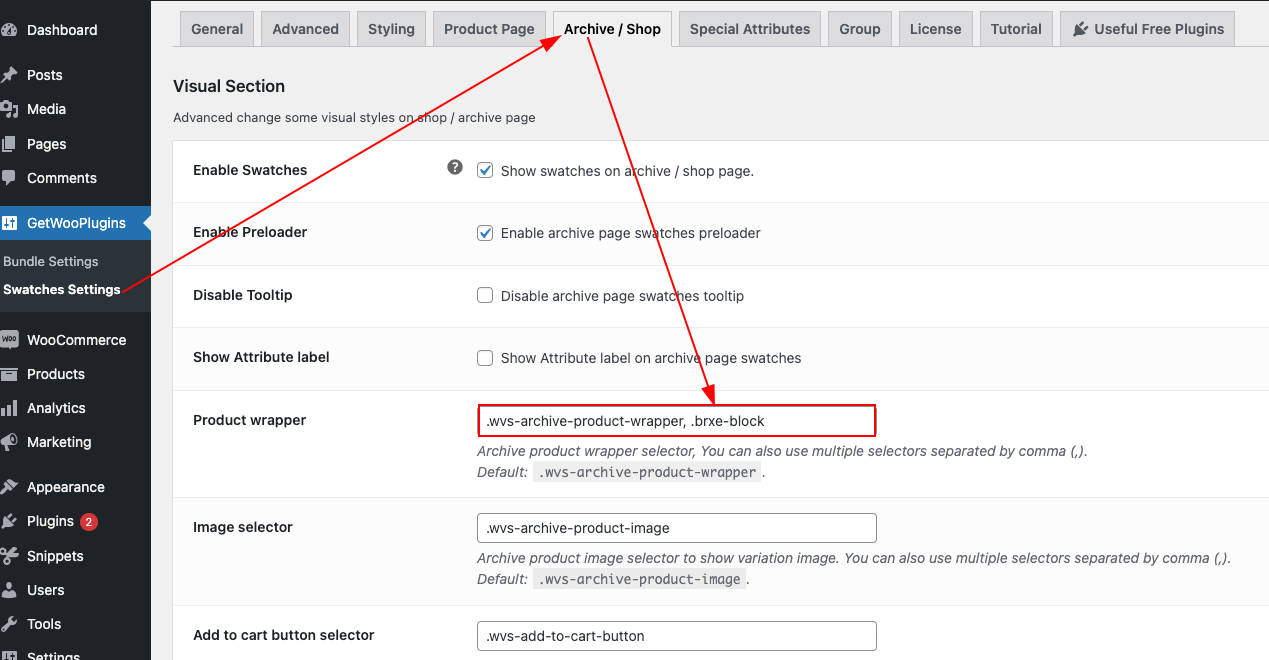Screen dimensions: 1269x660
Task: Click the Dashboard gauge icon in sidebar
Action: click(x=8, y=30)
